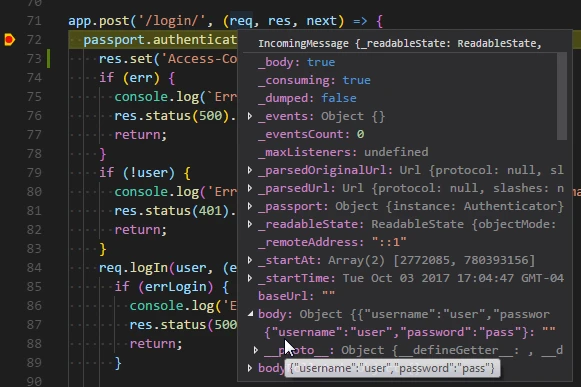Expand the _startAt Array entry
The width and height of the screenshot is (581, 387).
pyautogui.click(x=250, y=260)
